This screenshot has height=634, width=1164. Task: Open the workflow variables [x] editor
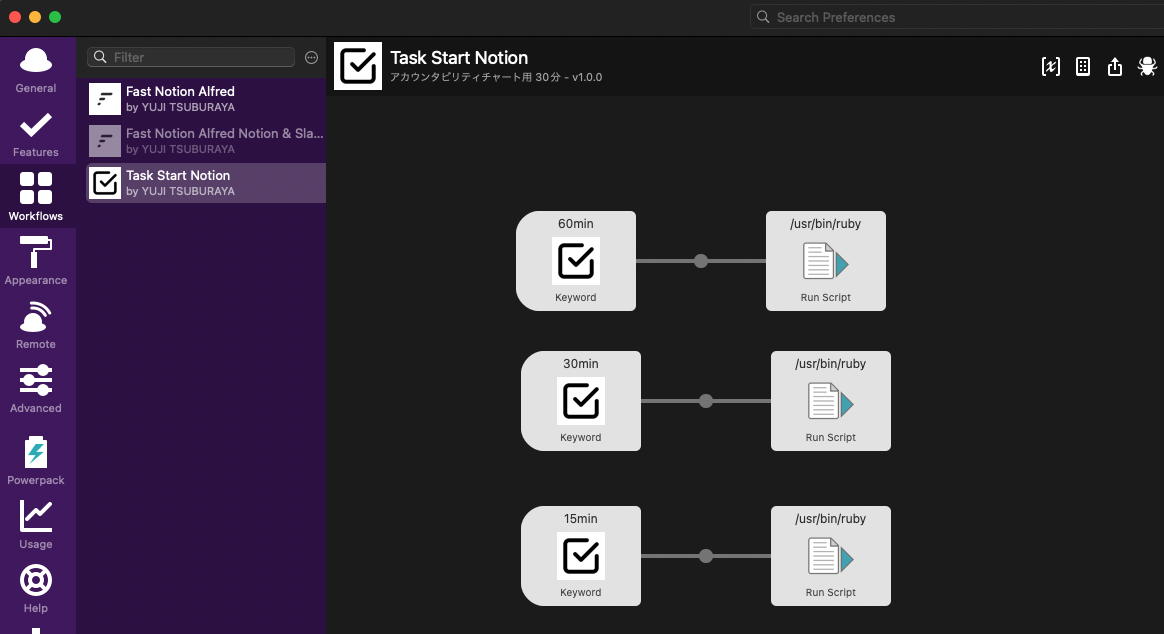tap(1050, 67)
